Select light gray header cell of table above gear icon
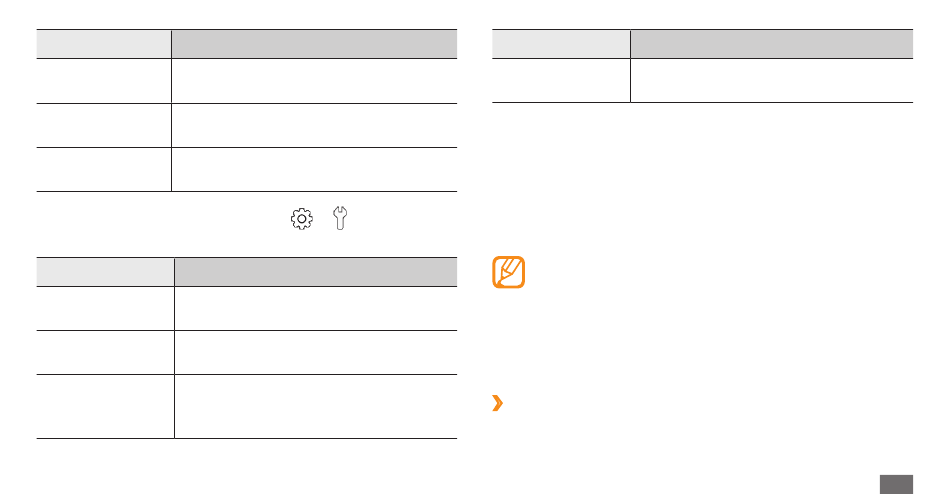 (104, 44)
